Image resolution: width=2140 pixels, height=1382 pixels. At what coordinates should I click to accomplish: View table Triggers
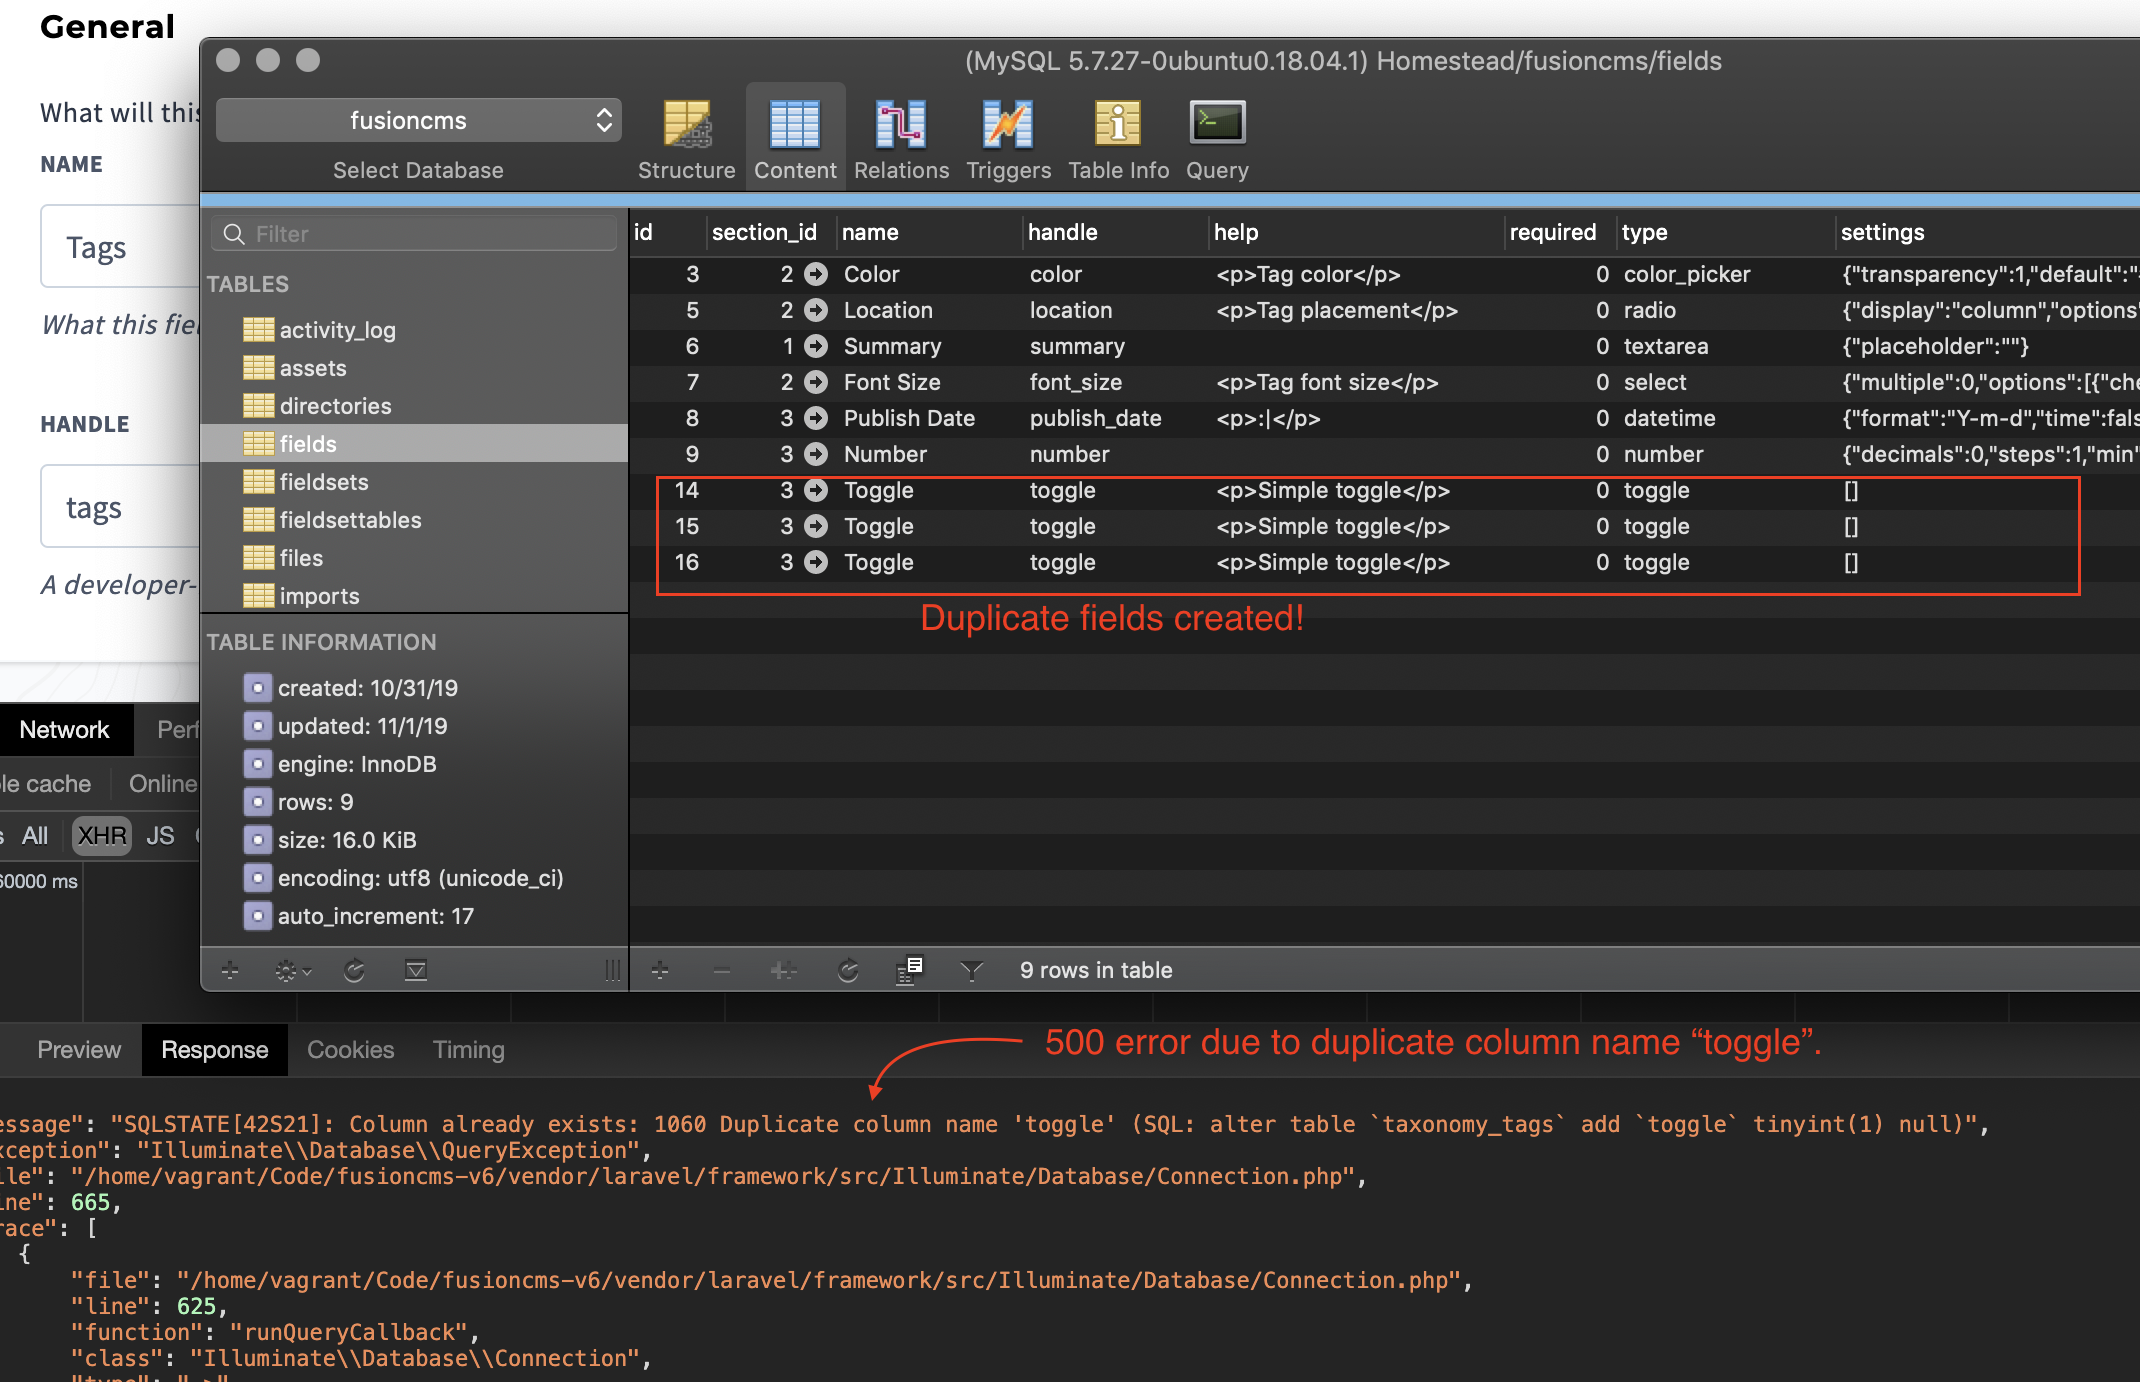[1007, 137]
